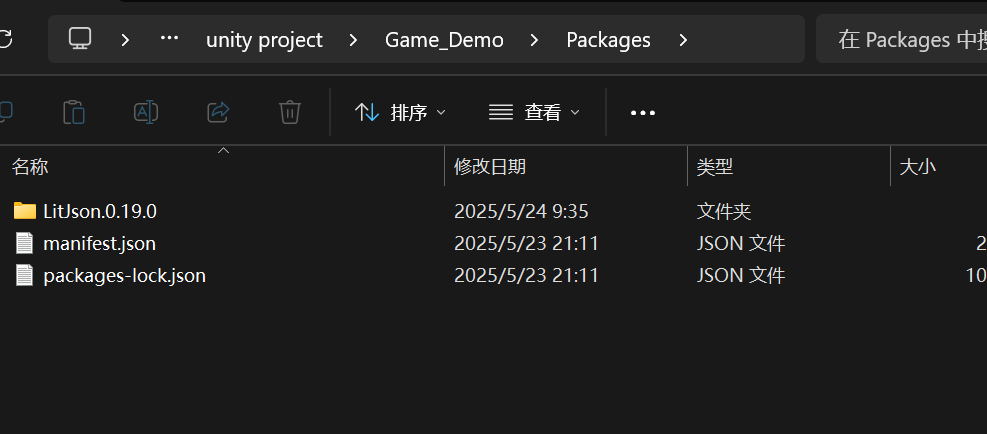Click the monitor icon in address bar
987x434 pixels.
click(x=80, y=39)
